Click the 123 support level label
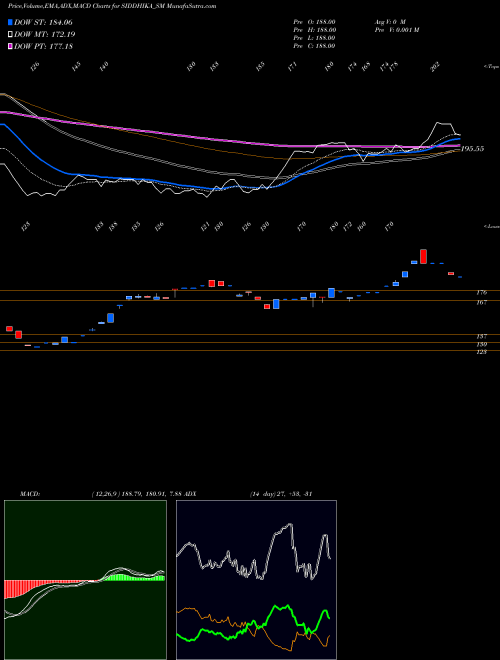Image resolution: width=500 pixels, height=660 pixels. [482, 352]
